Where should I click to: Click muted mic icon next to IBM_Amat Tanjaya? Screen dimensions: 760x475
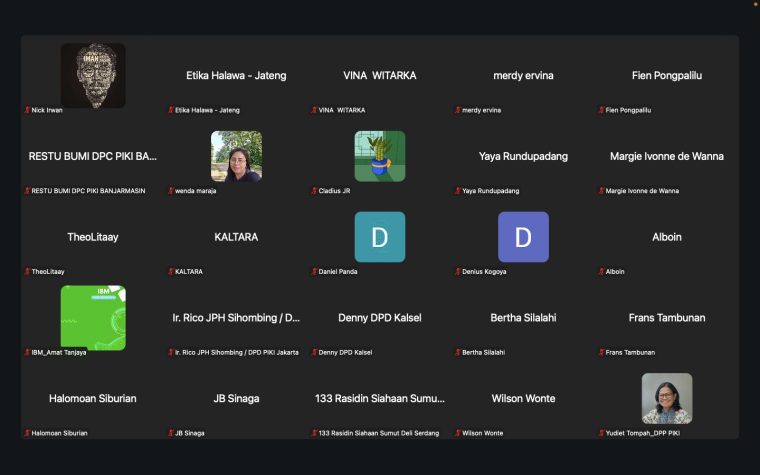pyautogui.click(x=27, y=352)
